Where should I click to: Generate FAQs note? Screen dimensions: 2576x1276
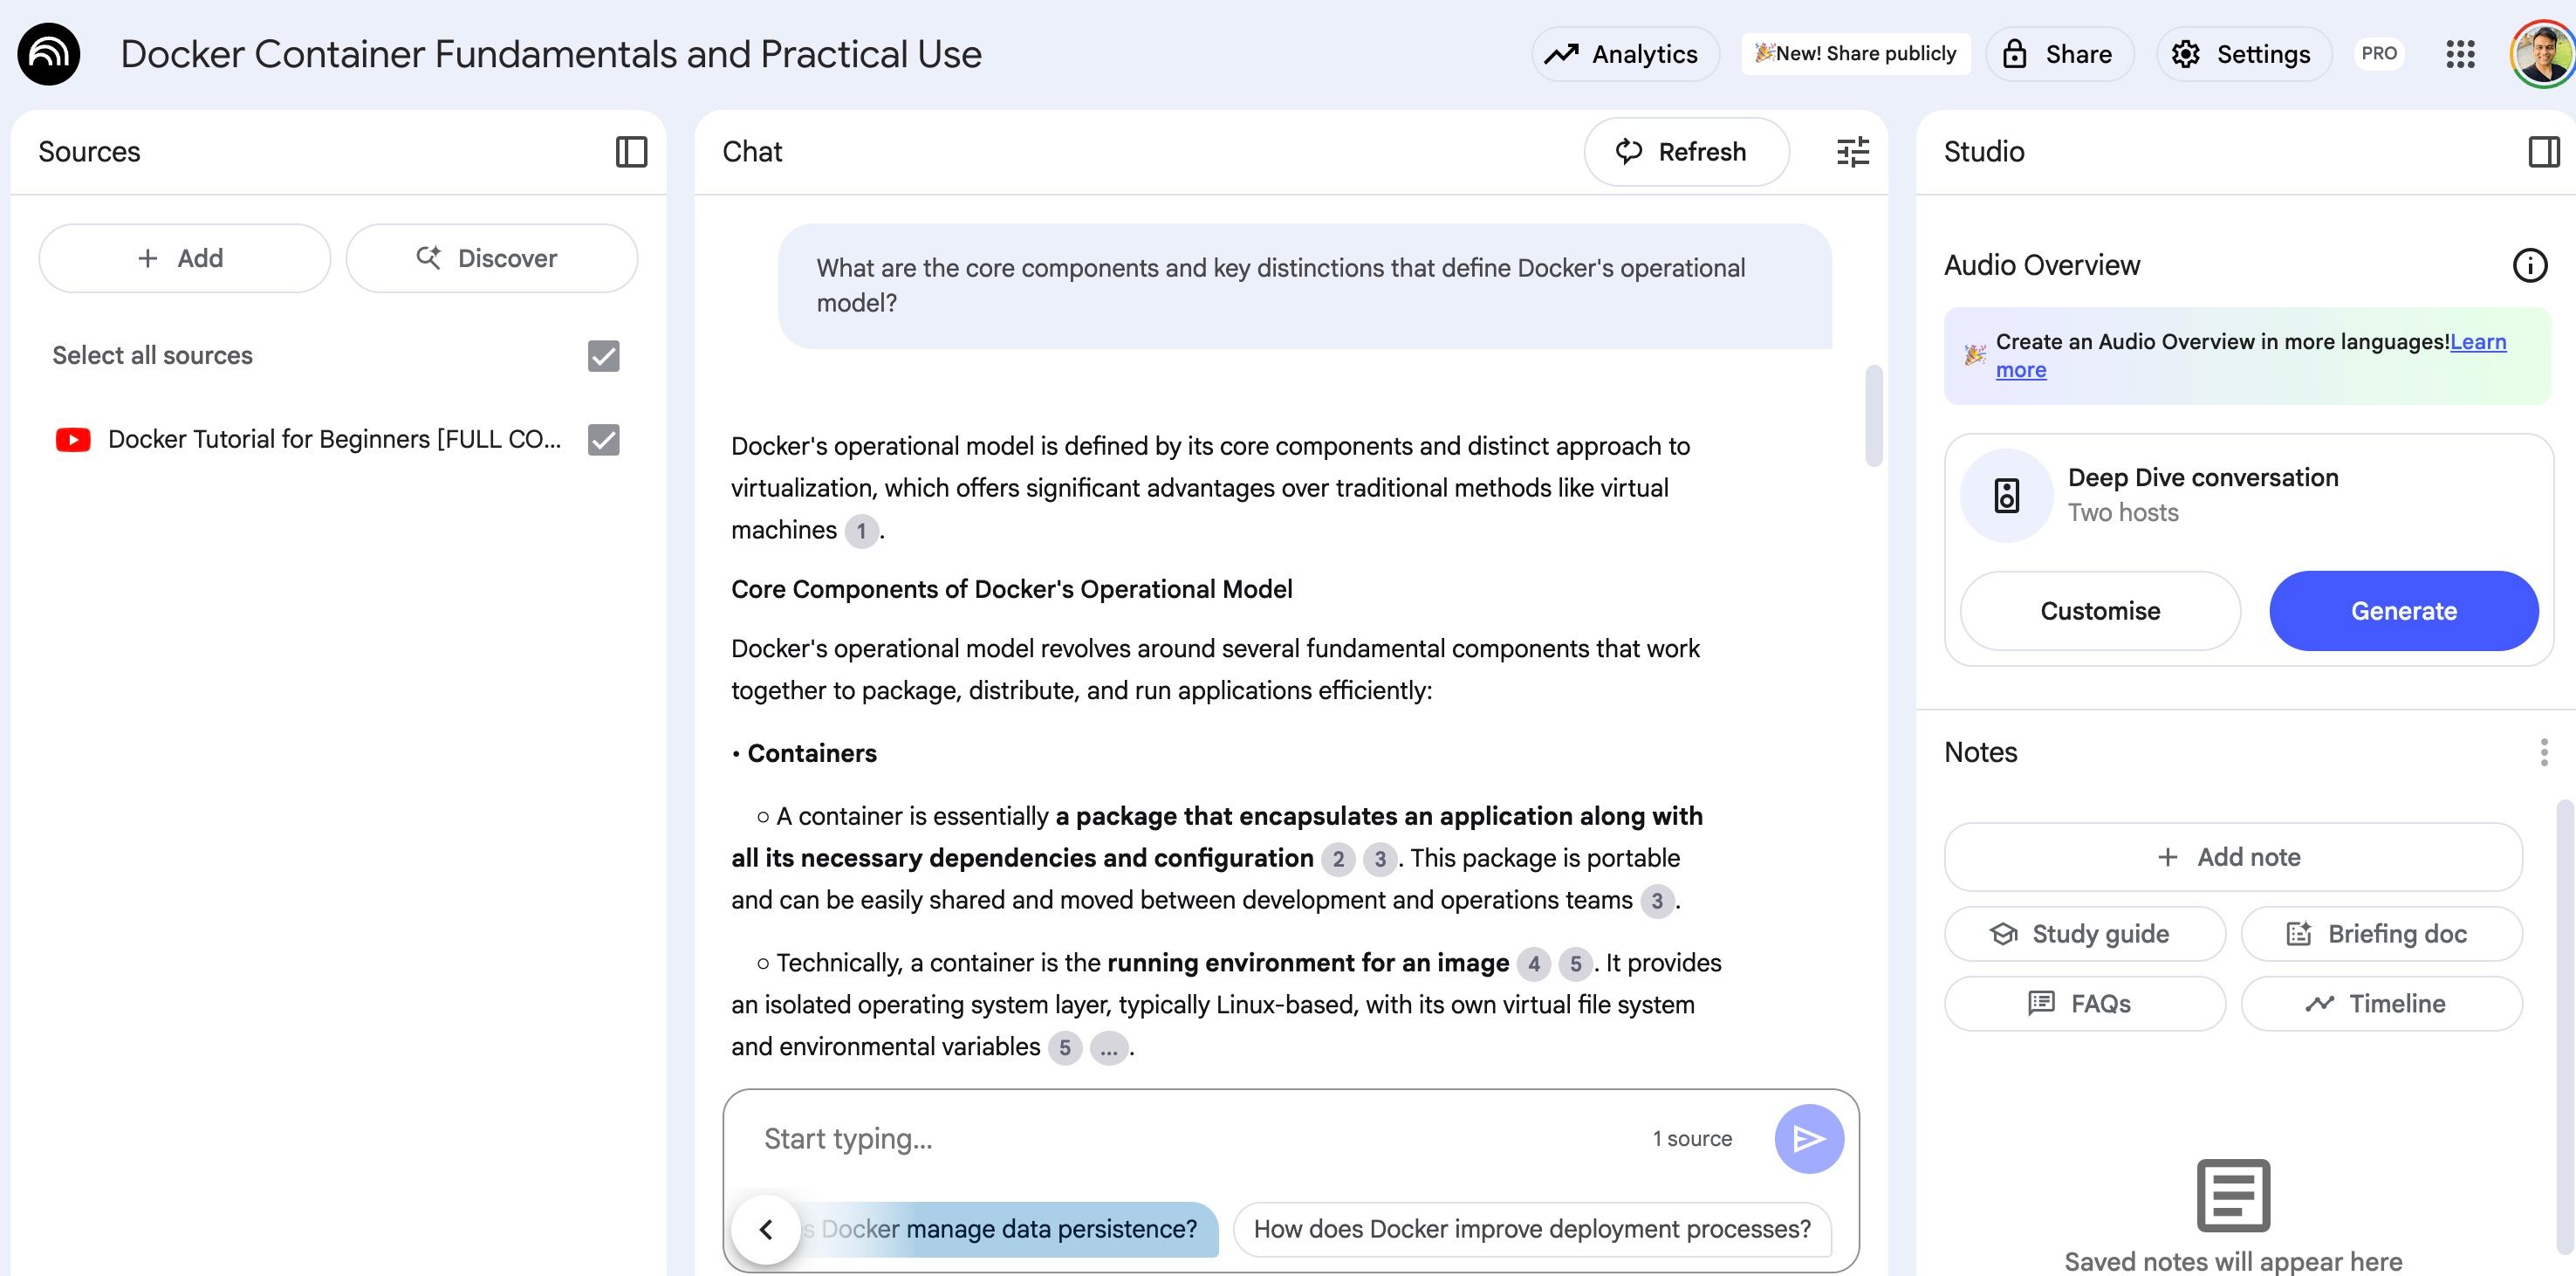[x=2085, y=1004]
